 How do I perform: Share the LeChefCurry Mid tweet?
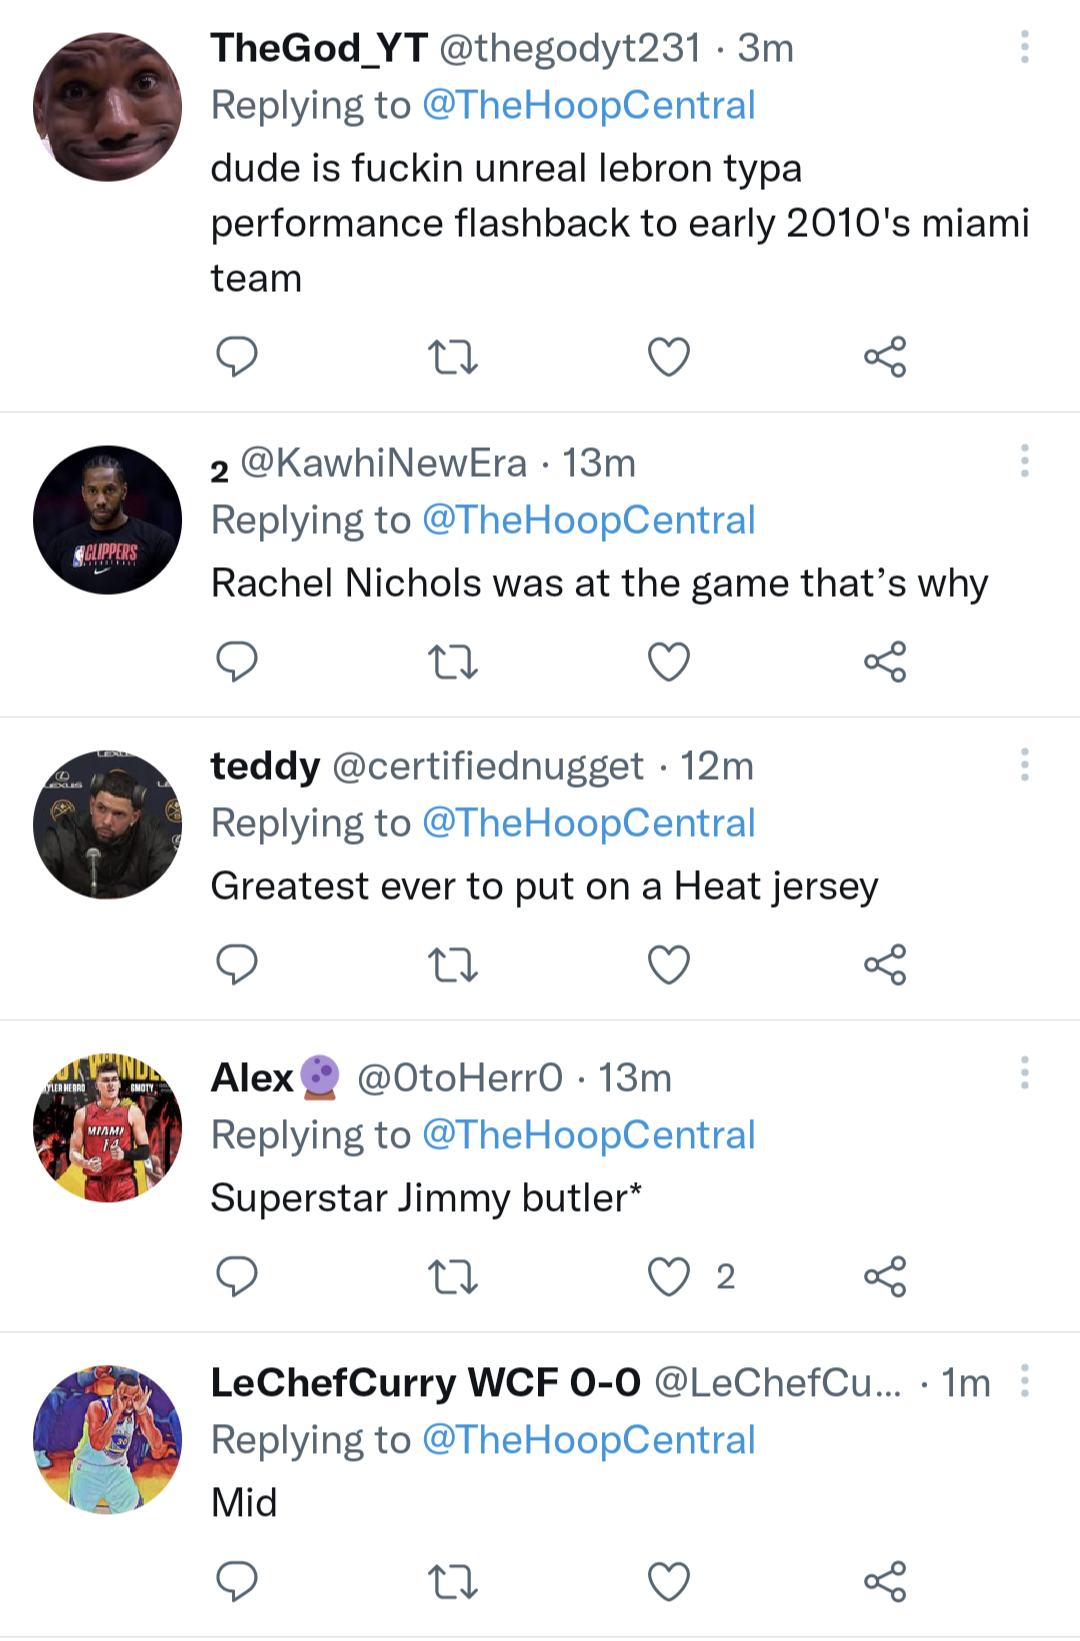point(885,1581)
